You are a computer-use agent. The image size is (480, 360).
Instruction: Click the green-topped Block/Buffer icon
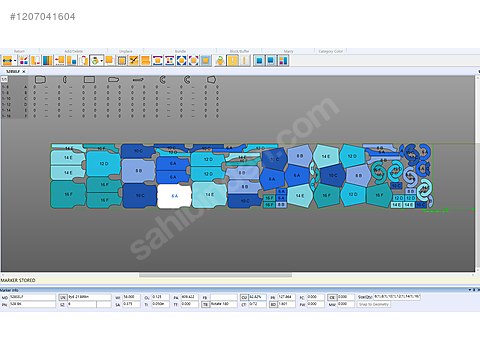coord(220,61)
